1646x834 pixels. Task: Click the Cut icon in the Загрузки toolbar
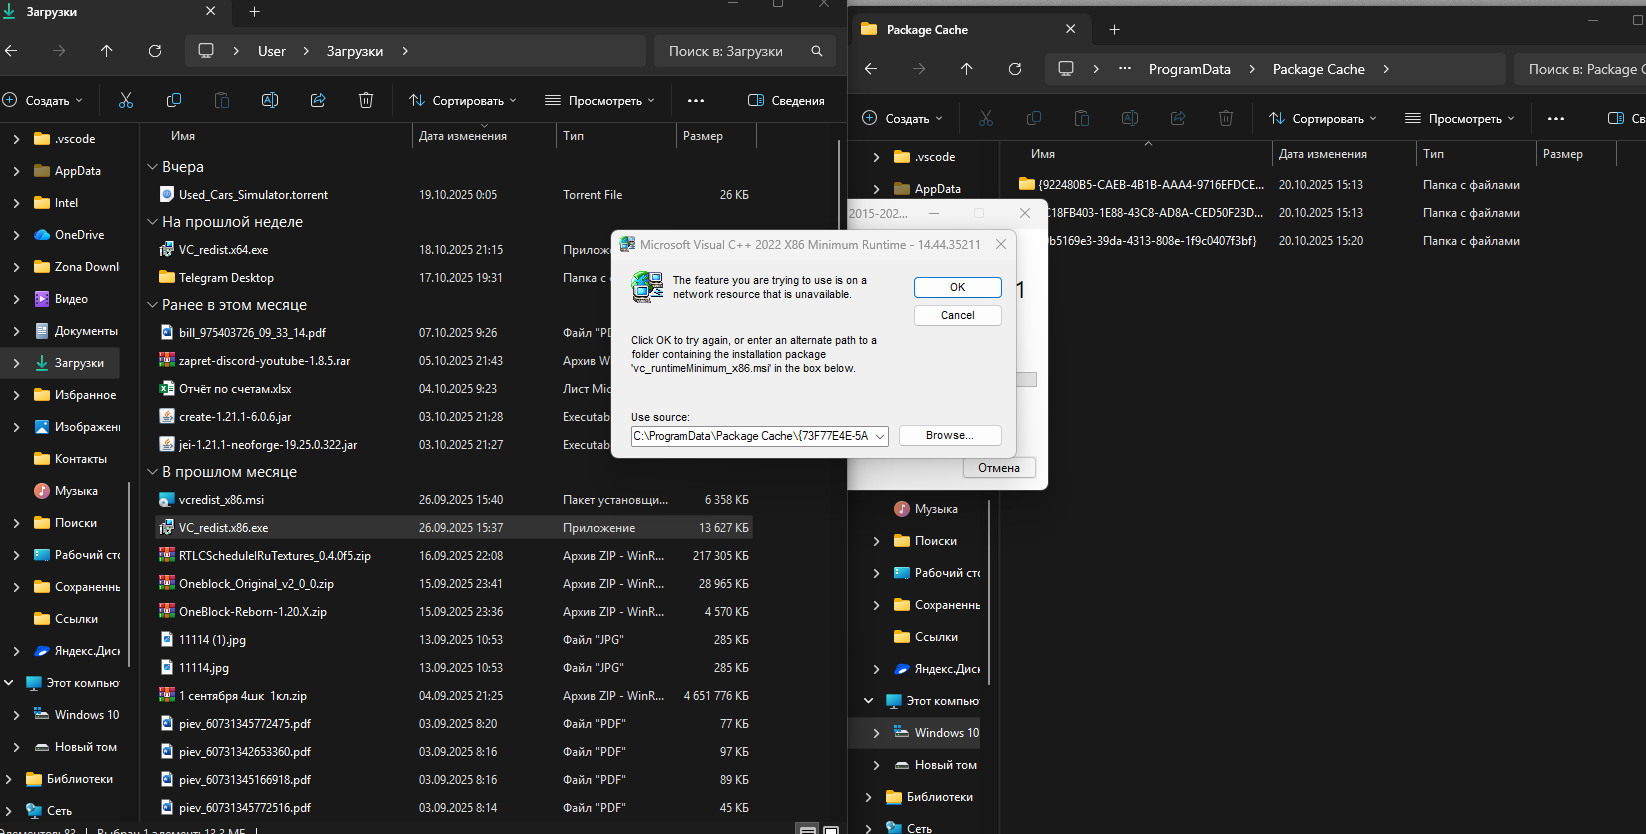pos(126,100)
